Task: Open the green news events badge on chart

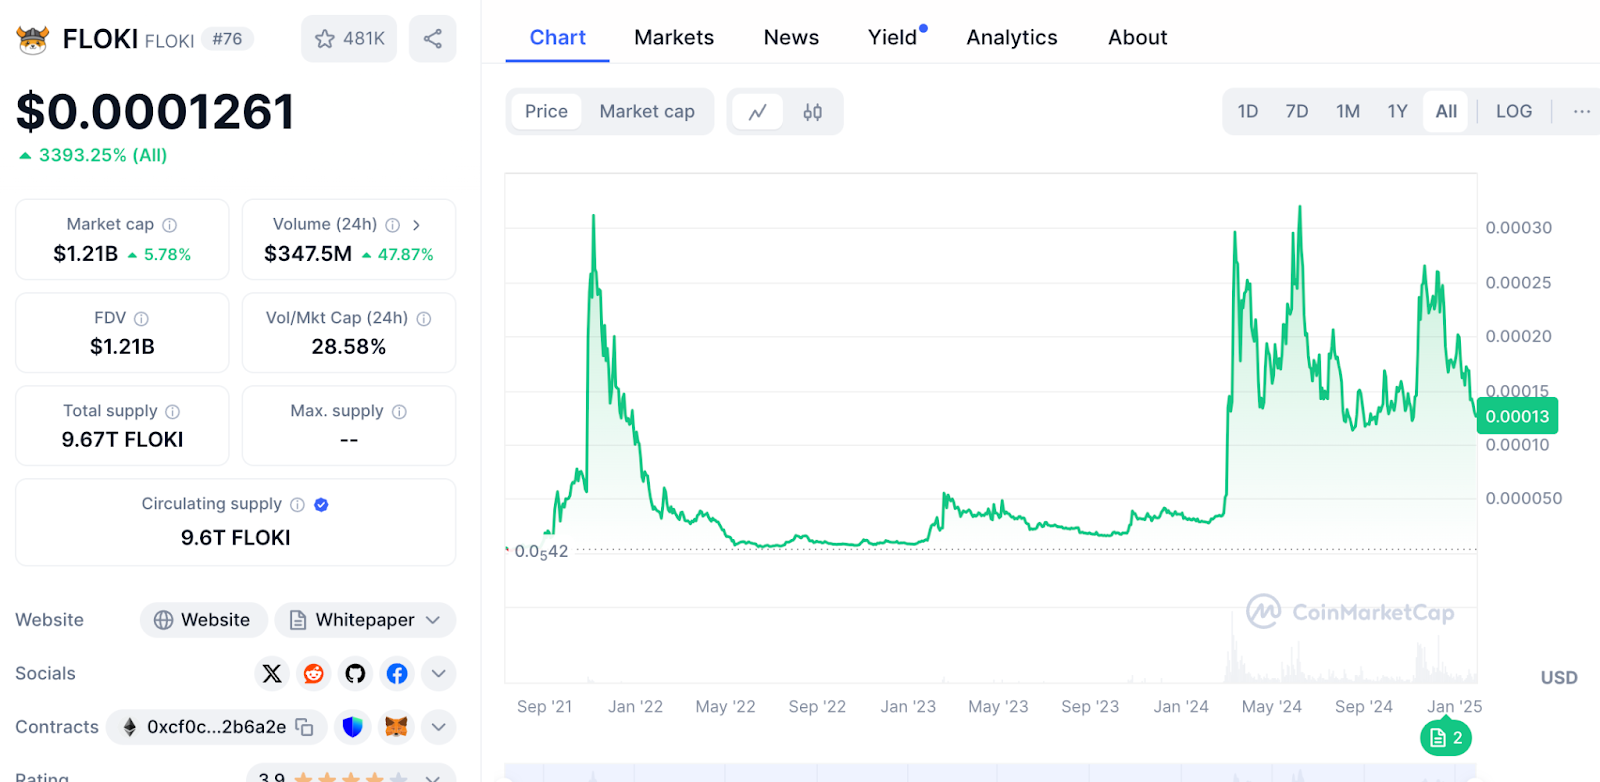Action: click(1446, 738)
